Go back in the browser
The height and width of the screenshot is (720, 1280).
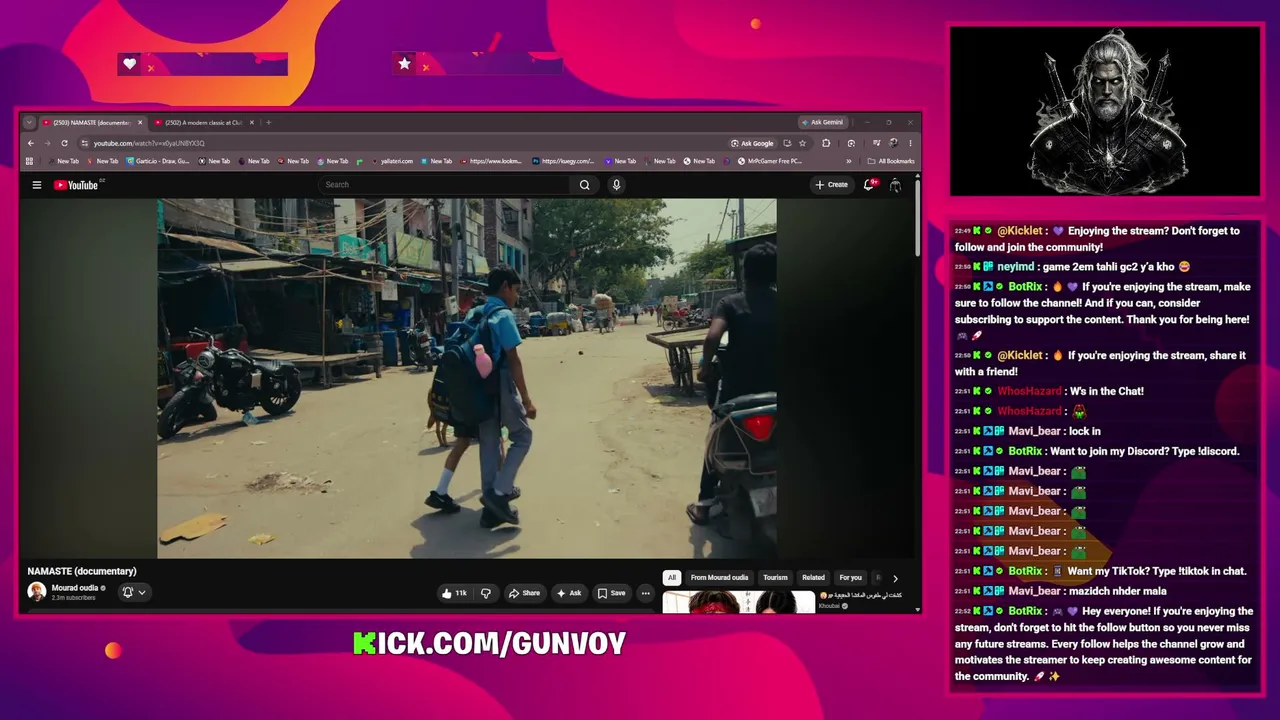(30, 143)
